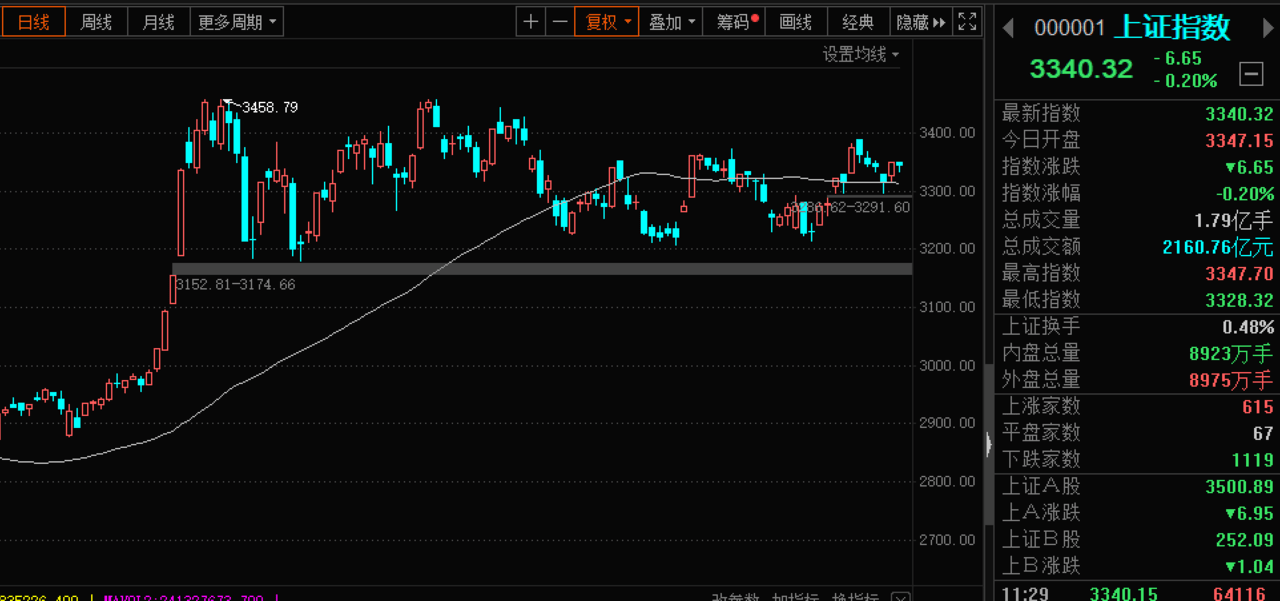
Task: Expand the 更多周期 period dropdown
Action: pyautogui.click(x=239, y=22)
